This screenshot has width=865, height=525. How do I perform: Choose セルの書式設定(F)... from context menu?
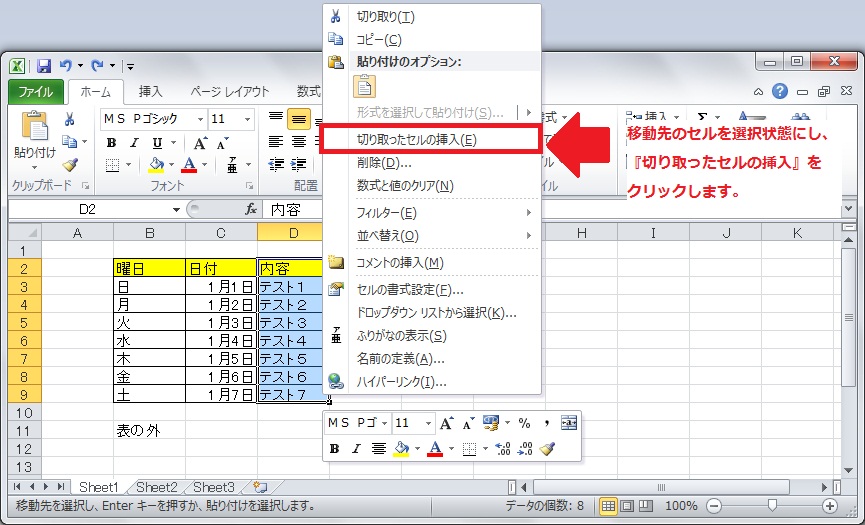(431, 290)
